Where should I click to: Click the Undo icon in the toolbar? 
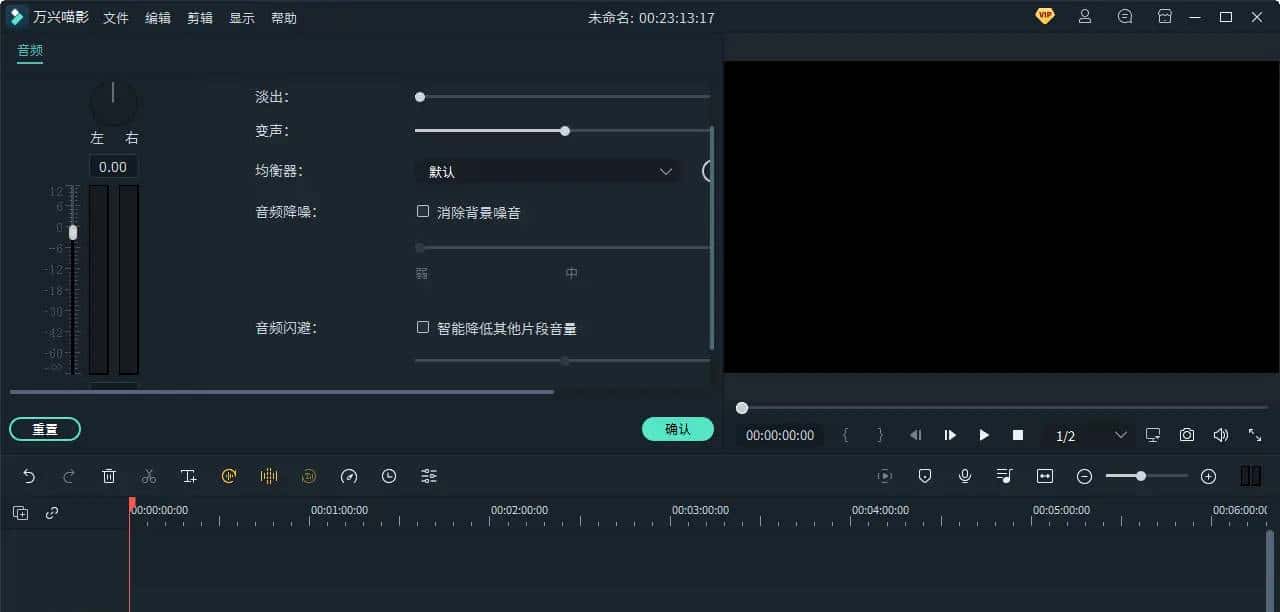29,476
